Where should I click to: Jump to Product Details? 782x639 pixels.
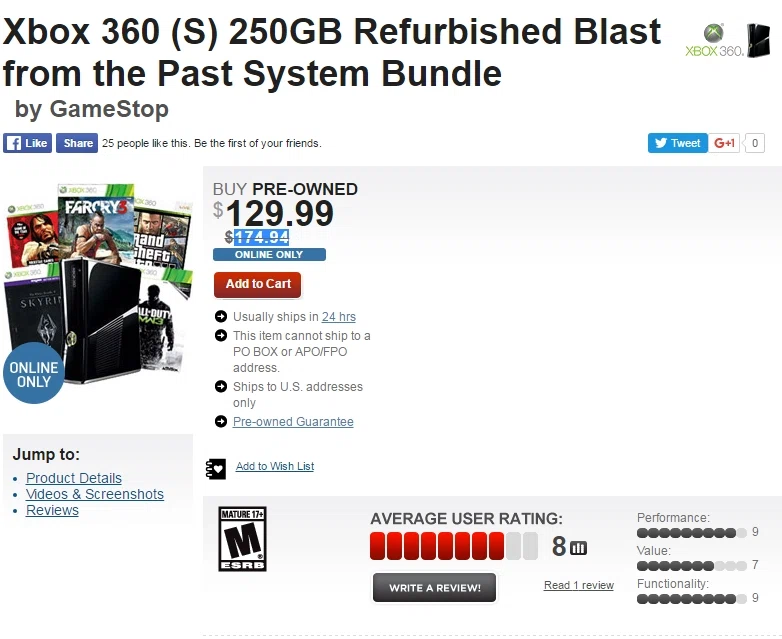(x=74, y=478)
